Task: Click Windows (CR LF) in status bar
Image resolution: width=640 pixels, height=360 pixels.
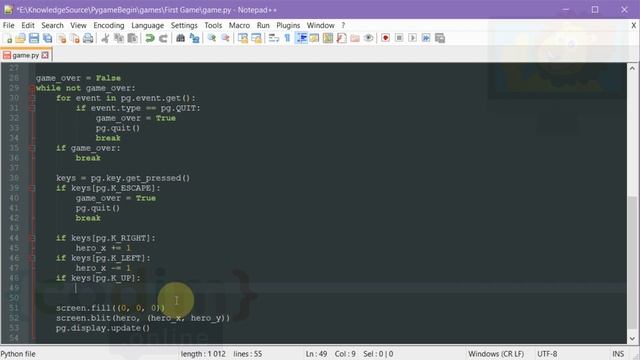Action: 496,354
